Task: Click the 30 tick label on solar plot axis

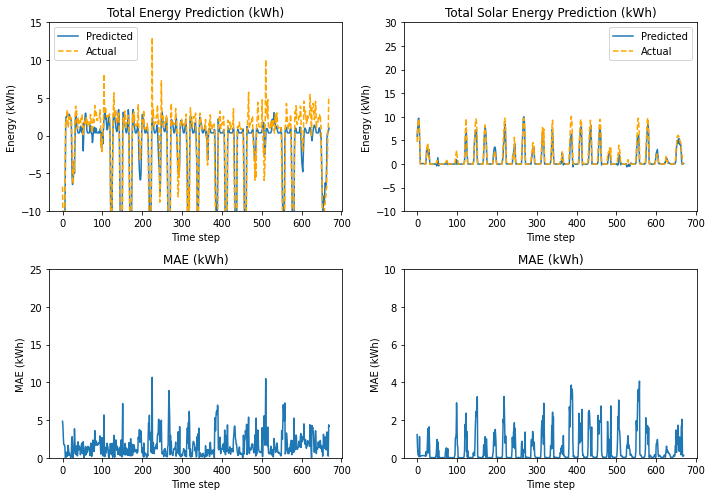Action: (391, 23)
